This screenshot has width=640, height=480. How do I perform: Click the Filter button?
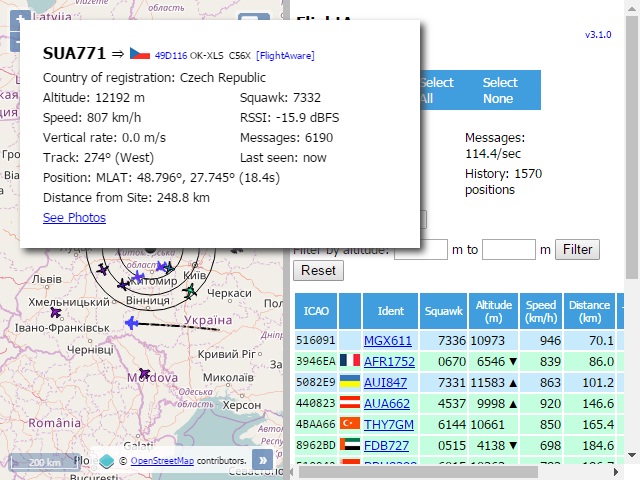pos(576,249)
